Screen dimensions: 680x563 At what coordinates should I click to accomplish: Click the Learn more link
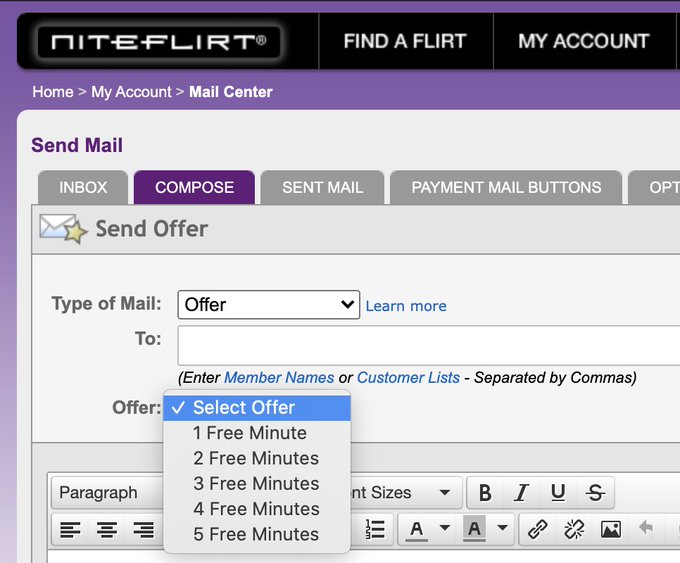[x=406, y=306]
